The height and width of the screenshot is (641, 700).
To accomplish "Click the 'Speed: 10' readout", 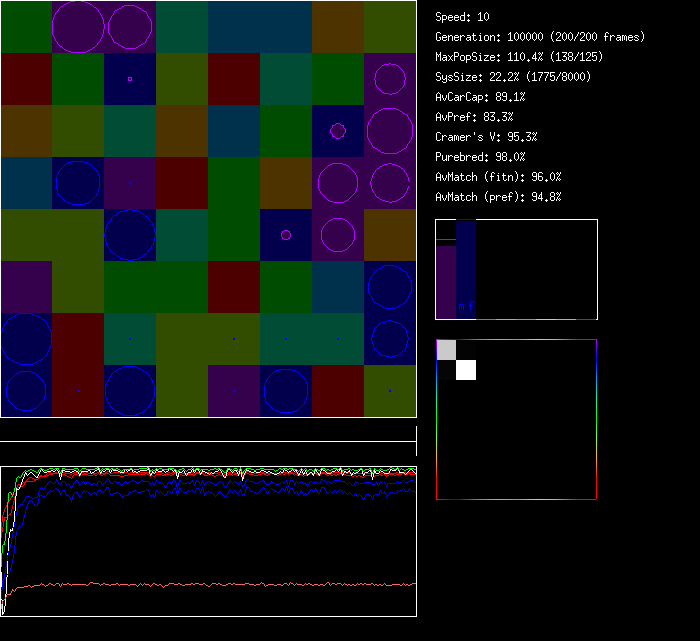I will 463,17.
